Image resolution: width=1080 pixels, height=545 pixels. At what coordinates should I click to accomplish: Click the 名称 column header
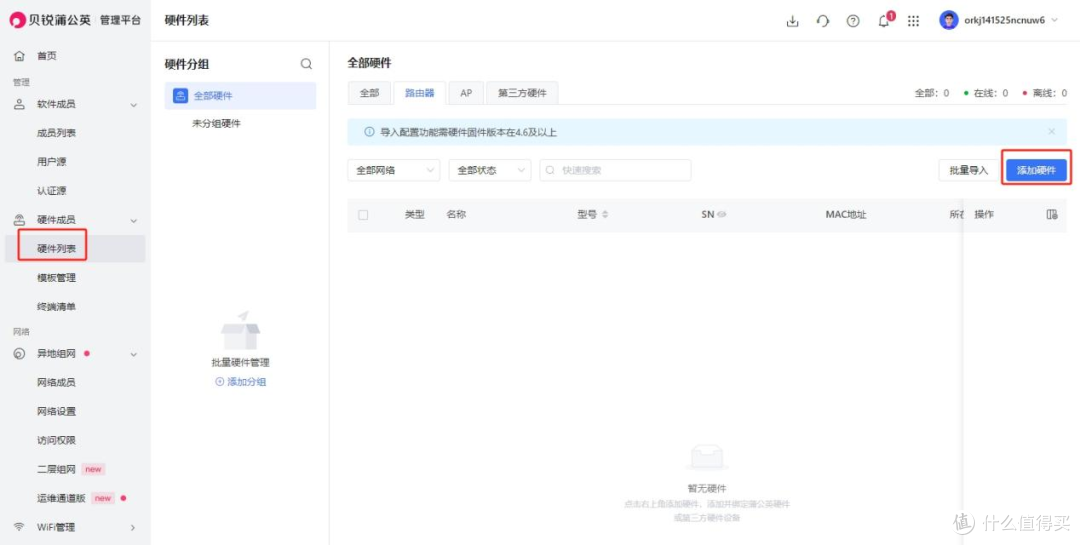456,214
